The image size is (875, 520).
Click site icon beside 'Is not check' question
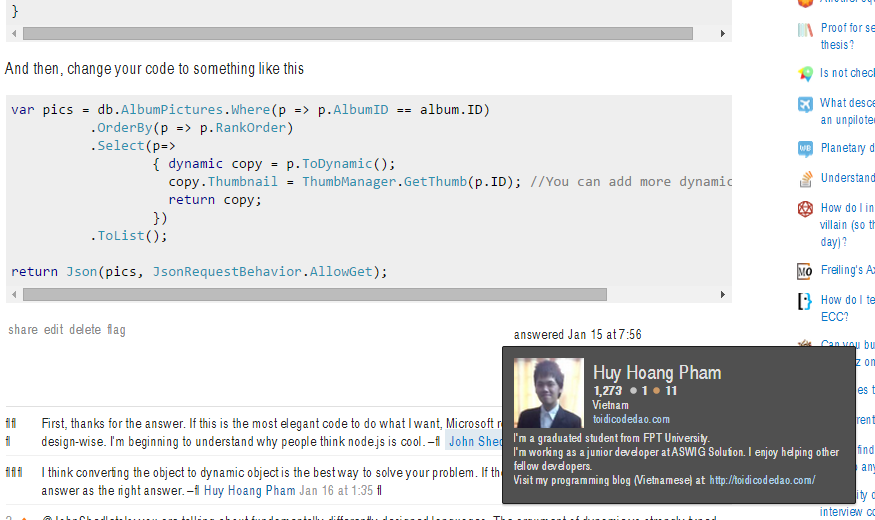pos(805,74)
